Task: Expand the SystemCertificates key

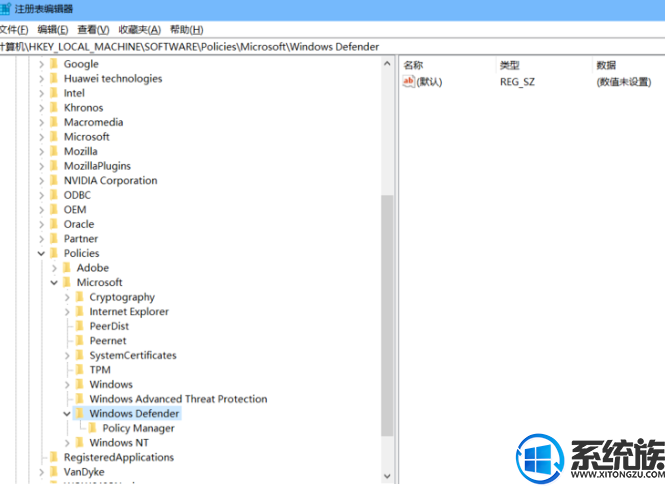Action: 67,355
